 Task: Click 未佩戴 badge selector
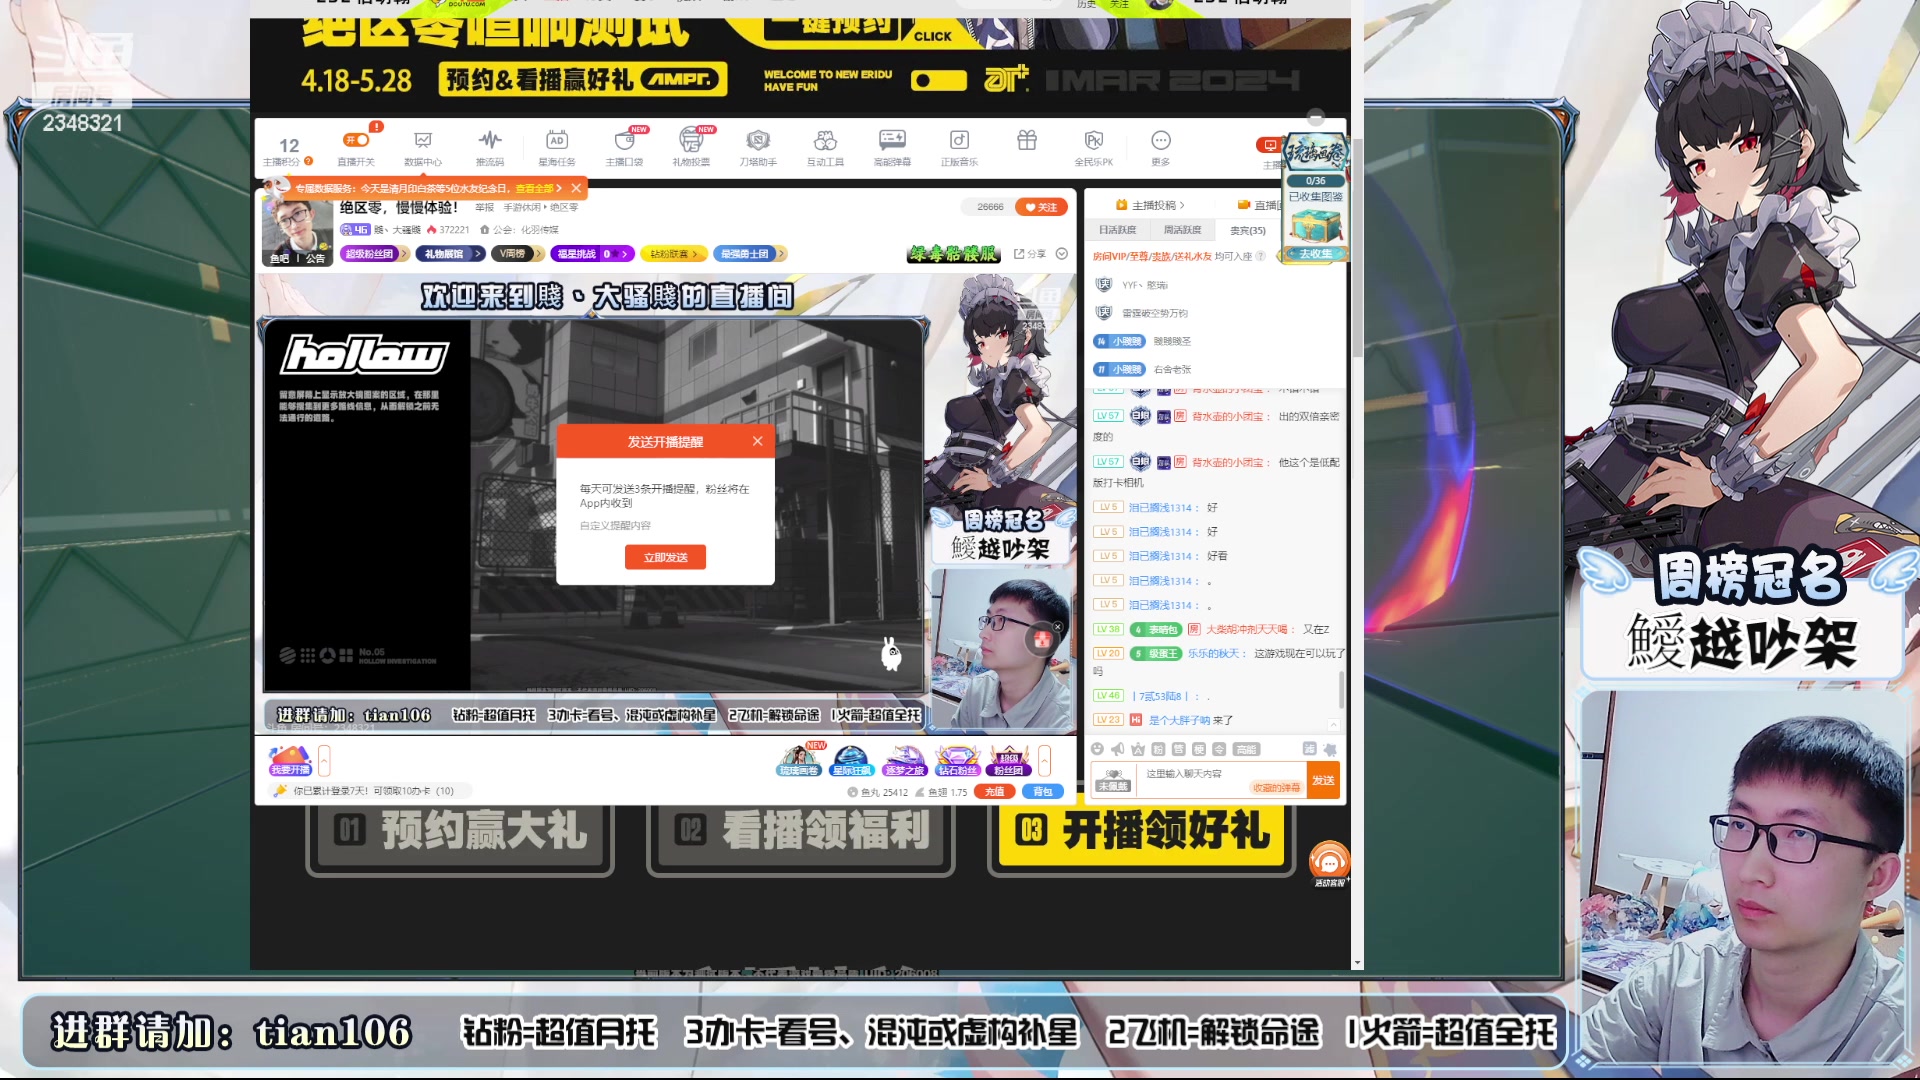pyautogui.click(x=1112, y=780)
